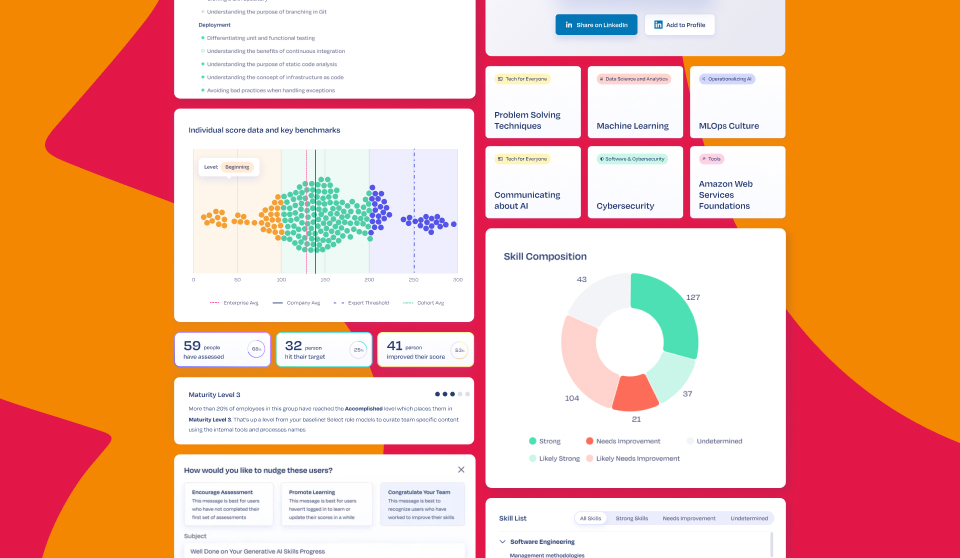Select the Strong Skills tab
Viewport: 960px width, 558px height.
(631, 518)
